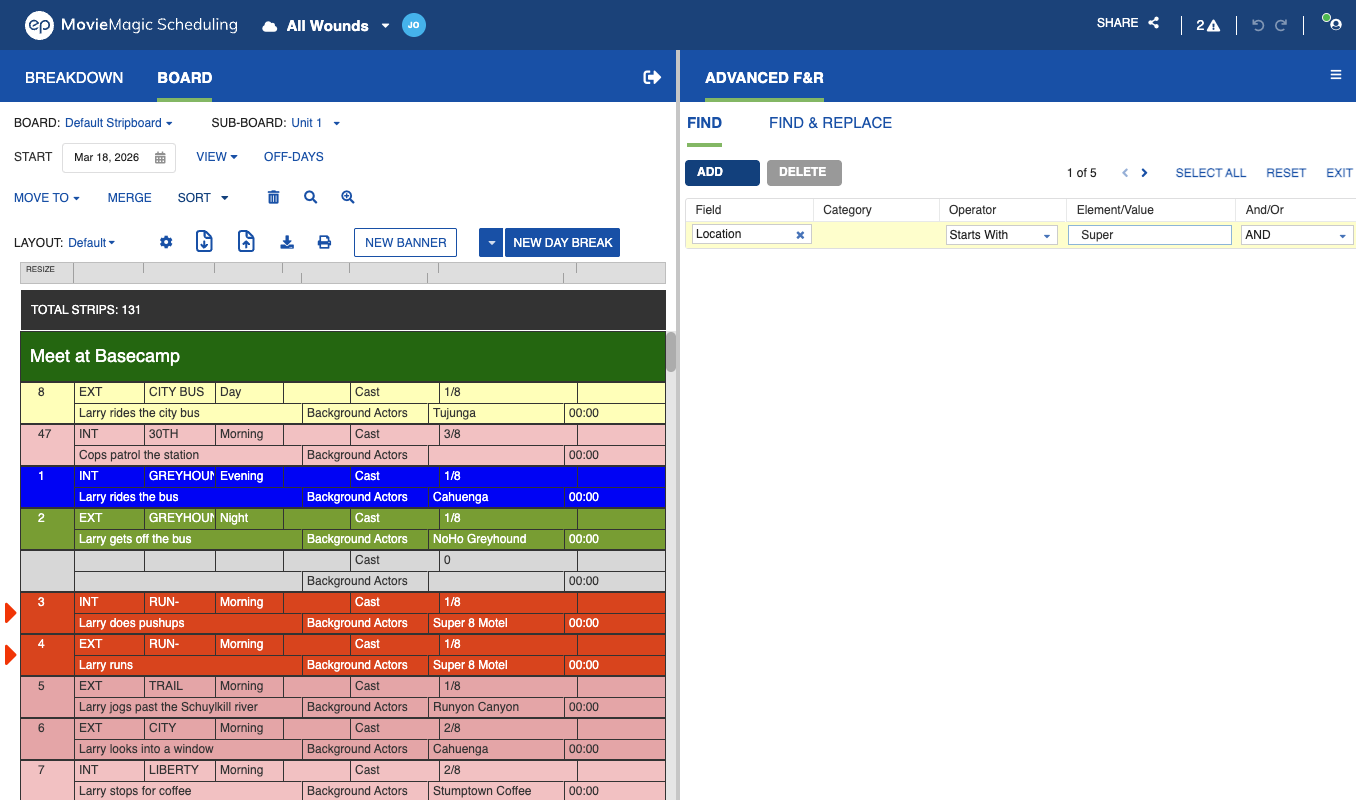Go to next find result arrow

(x=1144, y=173)
